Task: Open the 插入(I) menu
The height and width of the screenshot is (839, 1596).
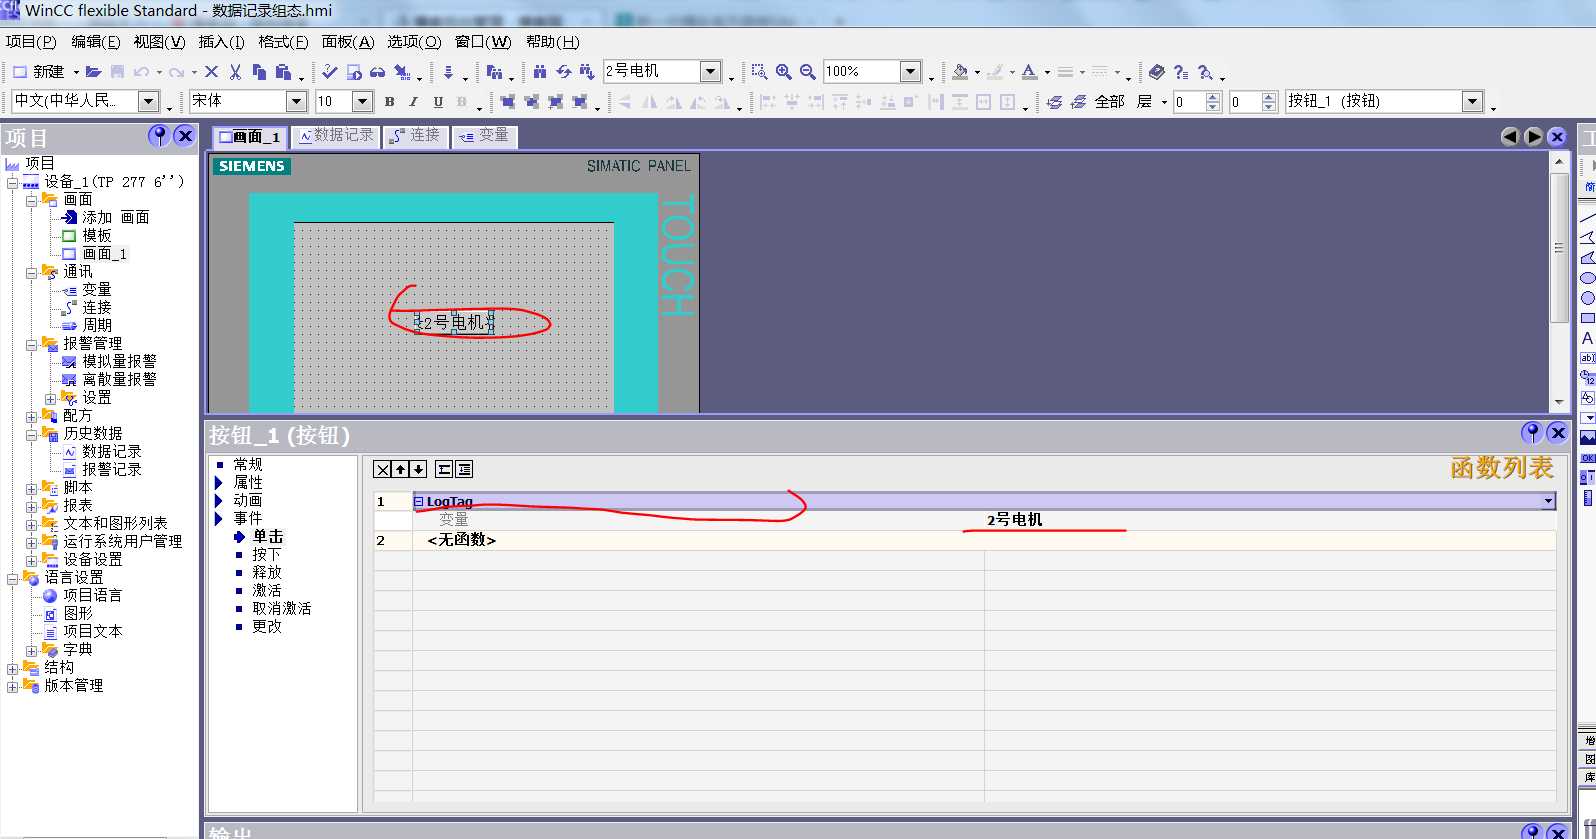Action: [x=221, y=41]
